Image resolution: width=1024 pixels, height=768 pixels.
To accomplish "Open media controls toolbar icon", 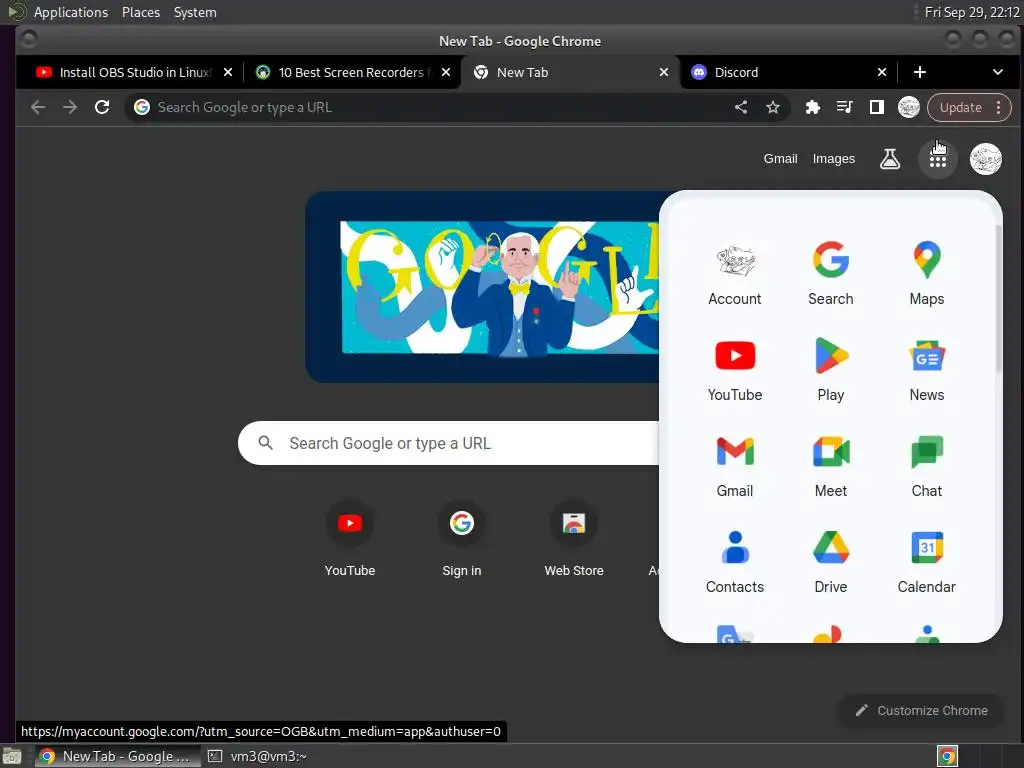I will [844, 107].
